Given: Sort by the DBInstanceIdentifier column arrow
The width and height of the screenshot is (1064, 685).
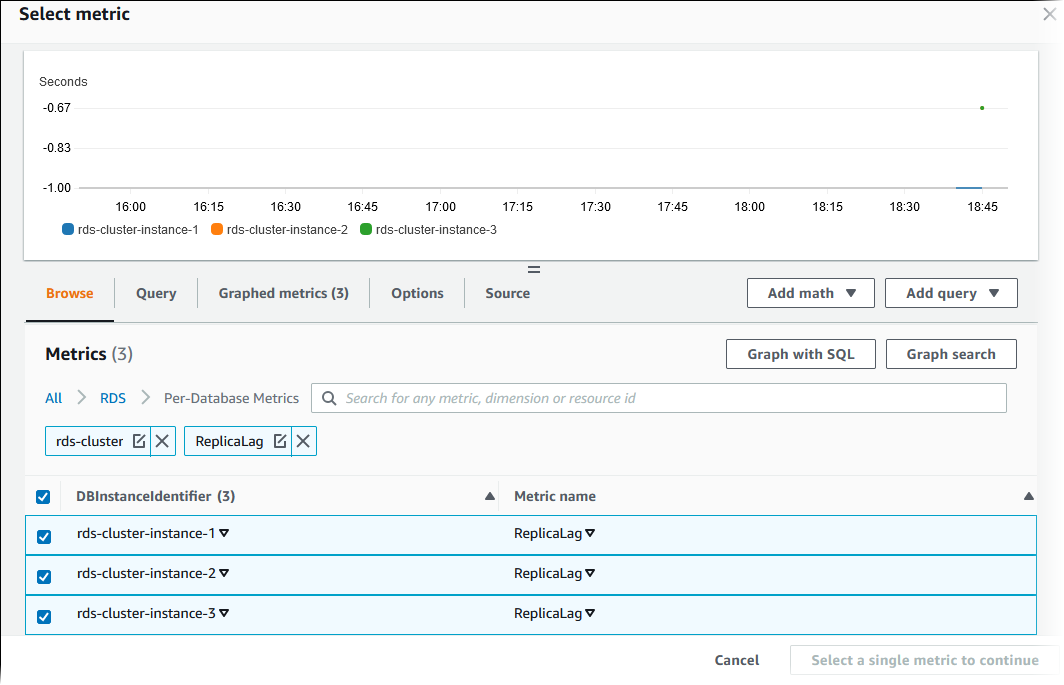Looking at the screenshot, I should tap(489, 495).
